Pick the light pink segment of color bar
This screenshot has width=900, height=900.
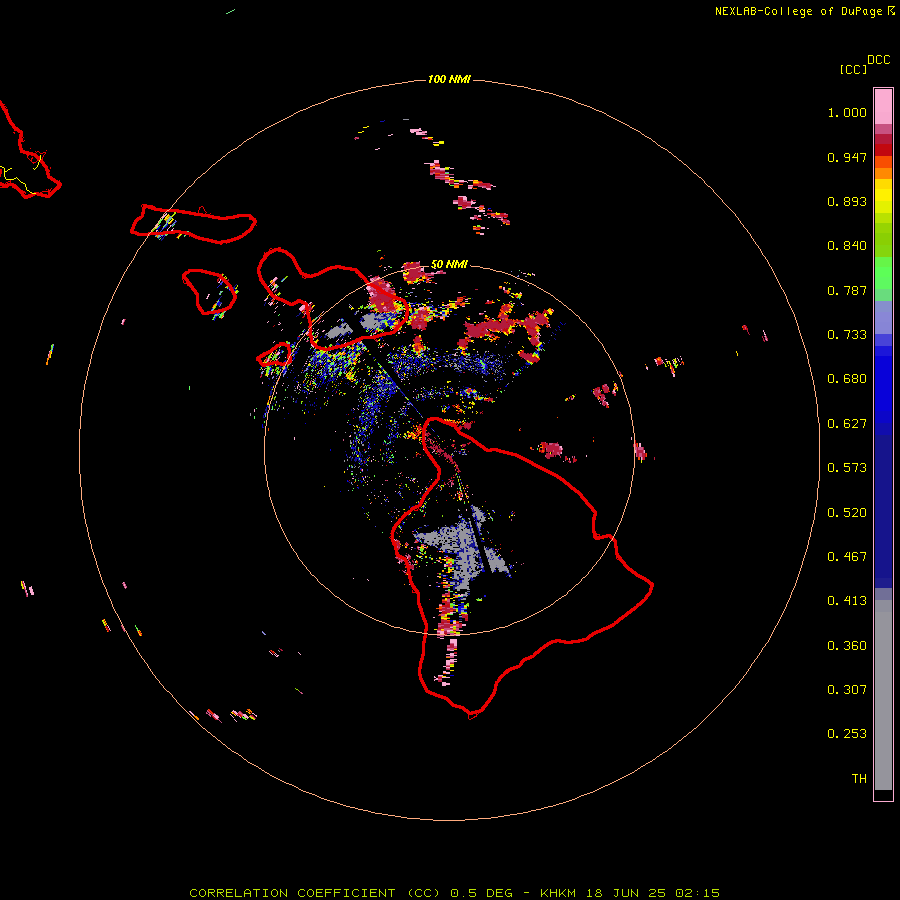[x=883, y=107]
